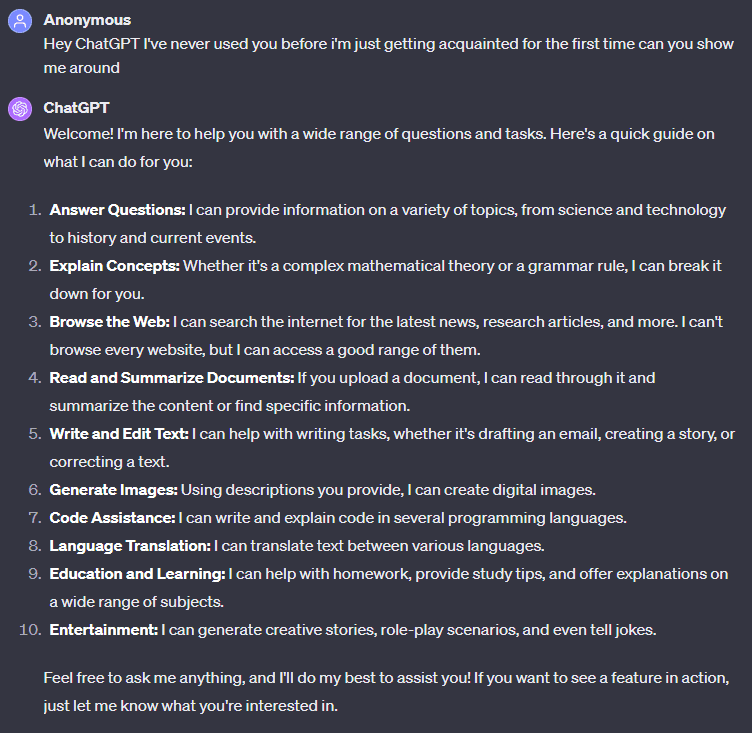Click list number 1 marker

(35, 210)
